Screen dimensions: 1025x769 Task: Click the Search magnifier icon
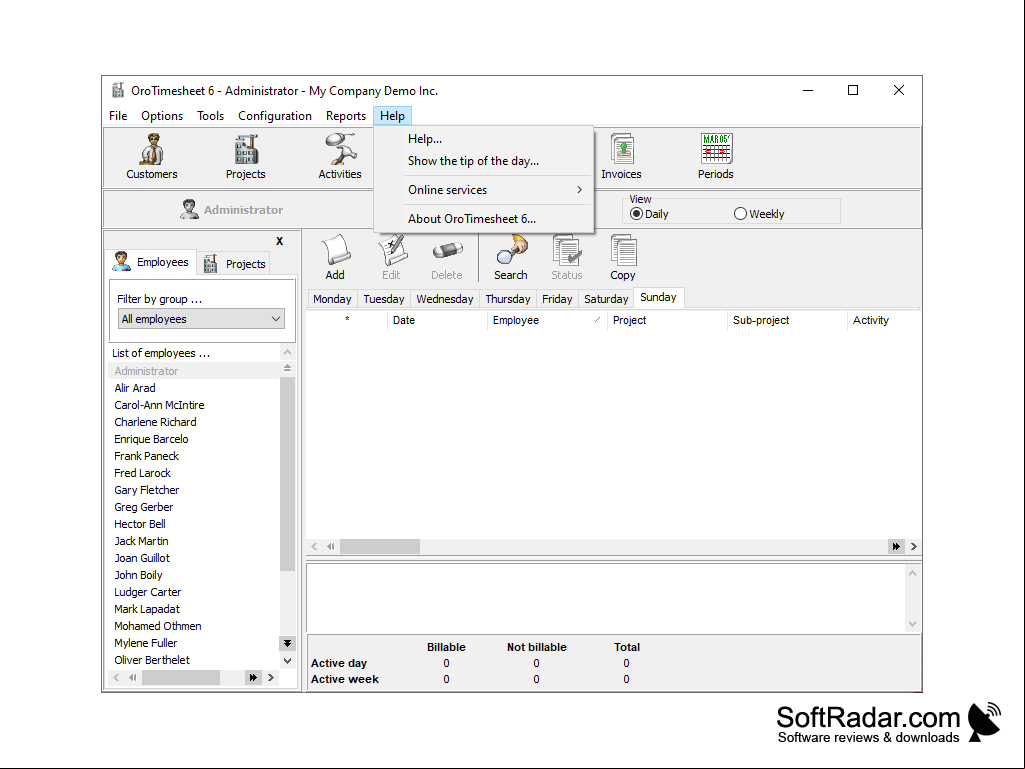click(511, 258)
